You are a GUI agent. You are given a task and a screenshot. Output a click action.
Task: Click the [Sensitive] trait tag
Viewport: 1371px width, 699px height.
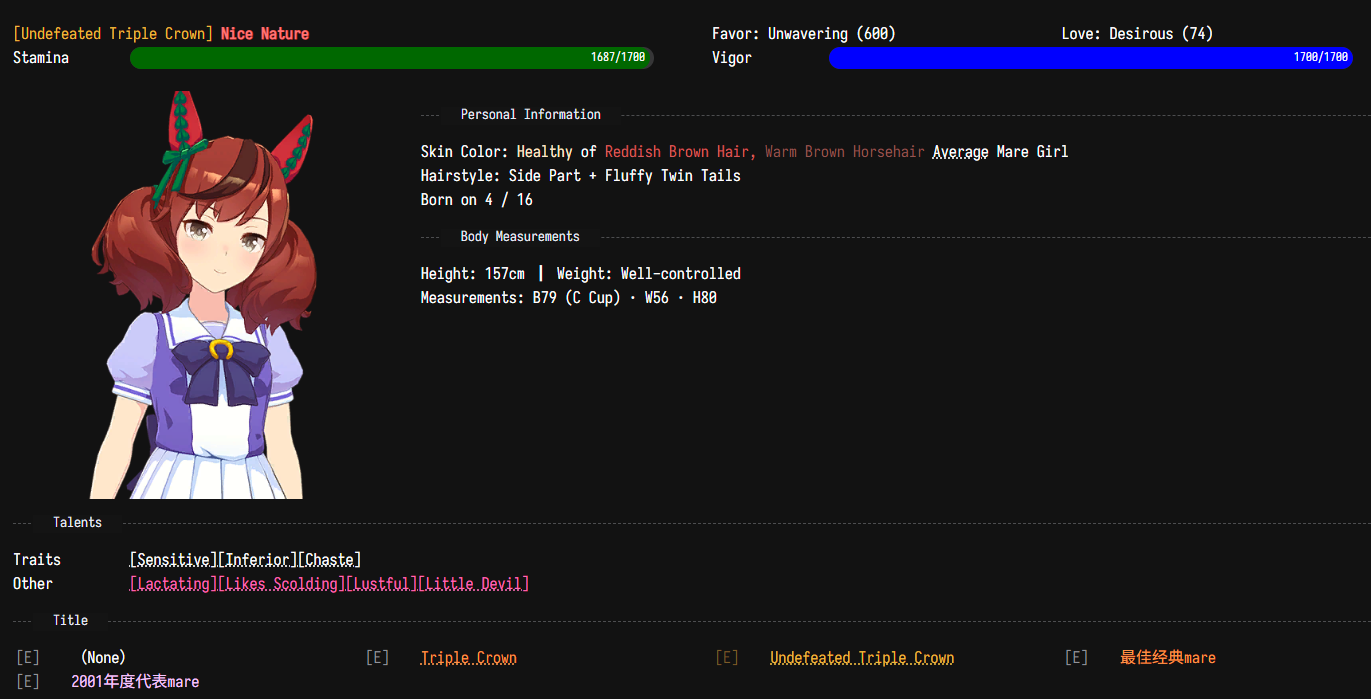click(x=173, y=560)
